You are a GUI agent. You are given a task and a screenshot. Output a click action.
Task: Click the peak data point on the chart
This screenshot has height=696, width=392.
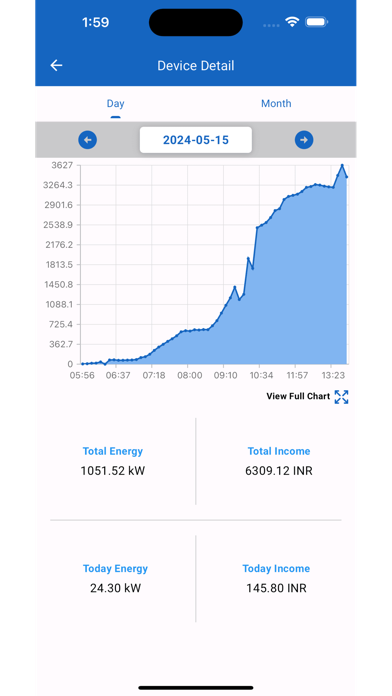click(x=342, y=166)
